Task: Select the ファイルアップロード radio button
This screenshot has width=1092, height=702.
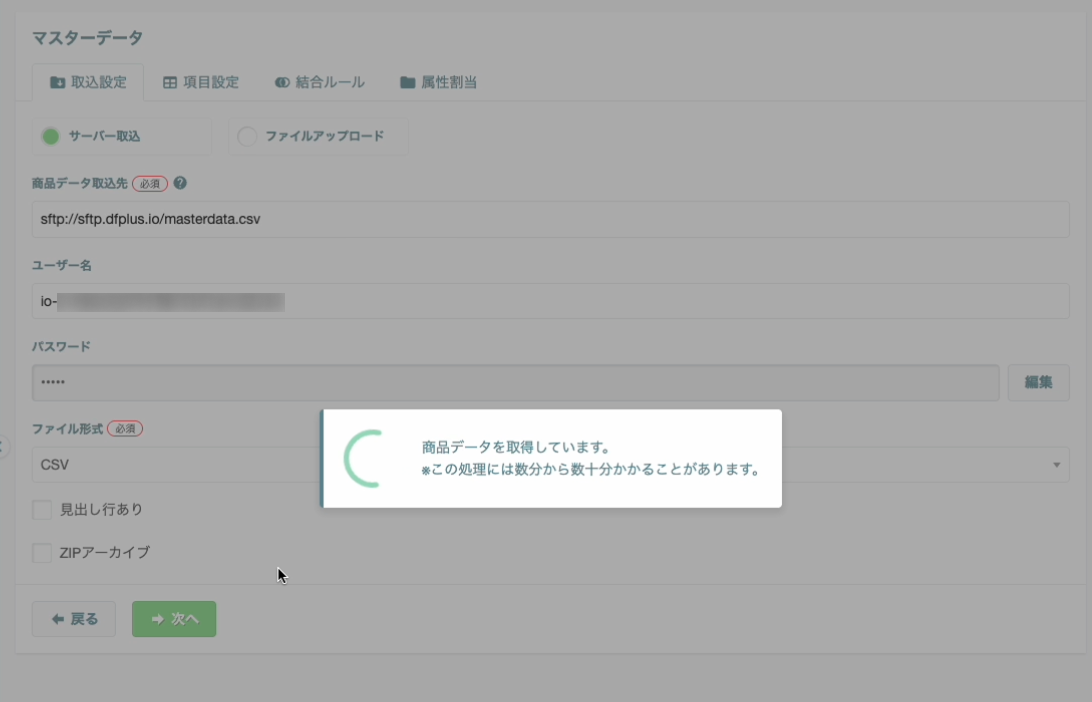Action: (x=247, y=136)
